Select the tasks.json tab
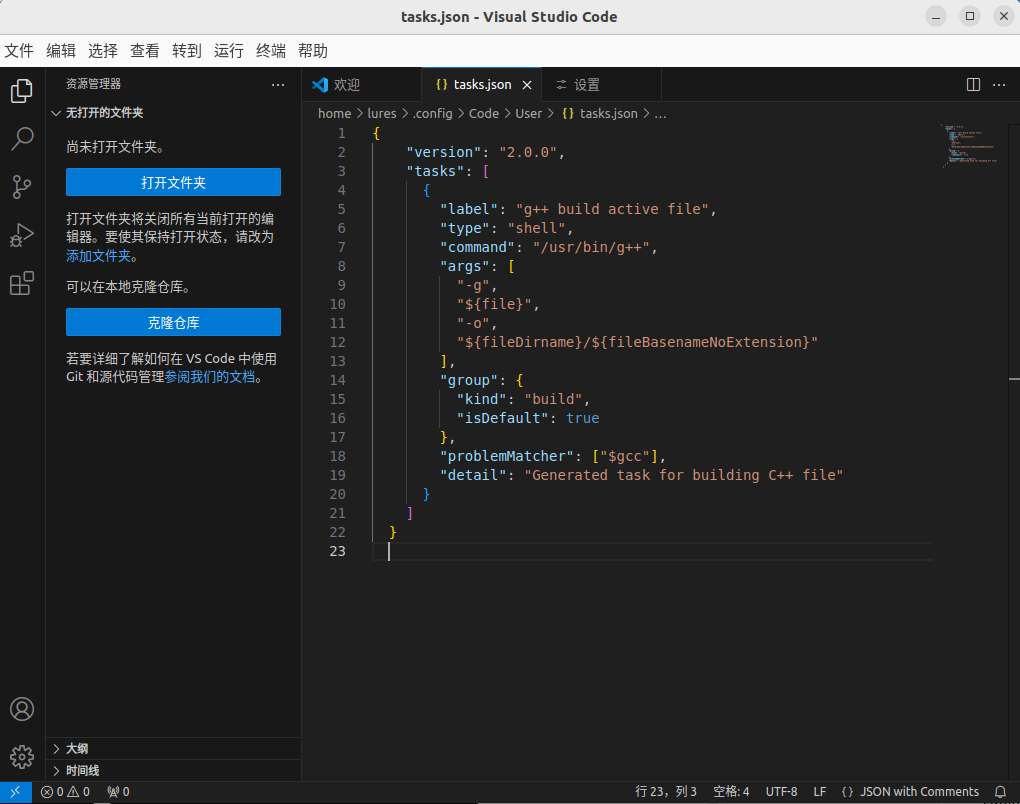This screenshot has height=804, width=1020. click(x=482, y=85)
